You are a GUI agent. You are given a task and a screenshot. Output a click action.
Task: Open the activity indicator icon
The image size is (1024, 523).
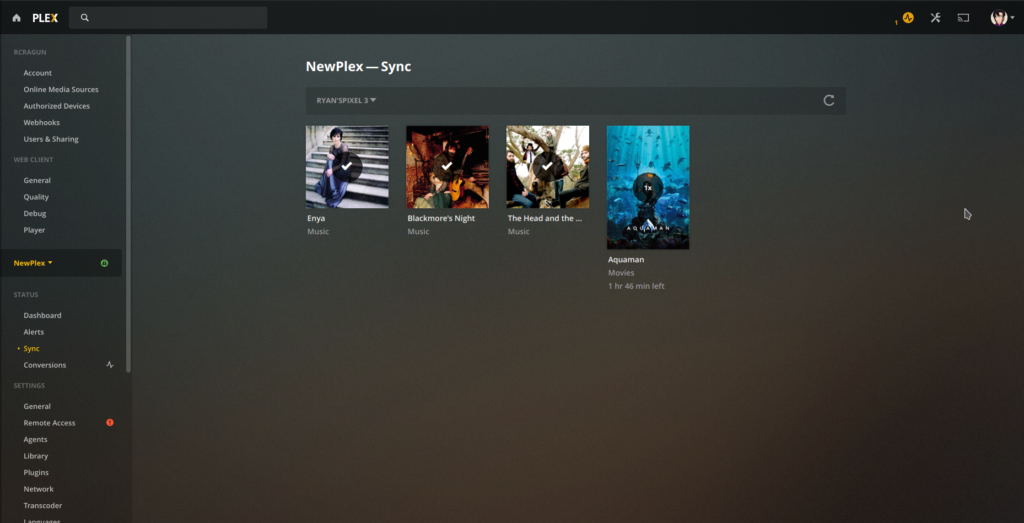tap(908, 18)
